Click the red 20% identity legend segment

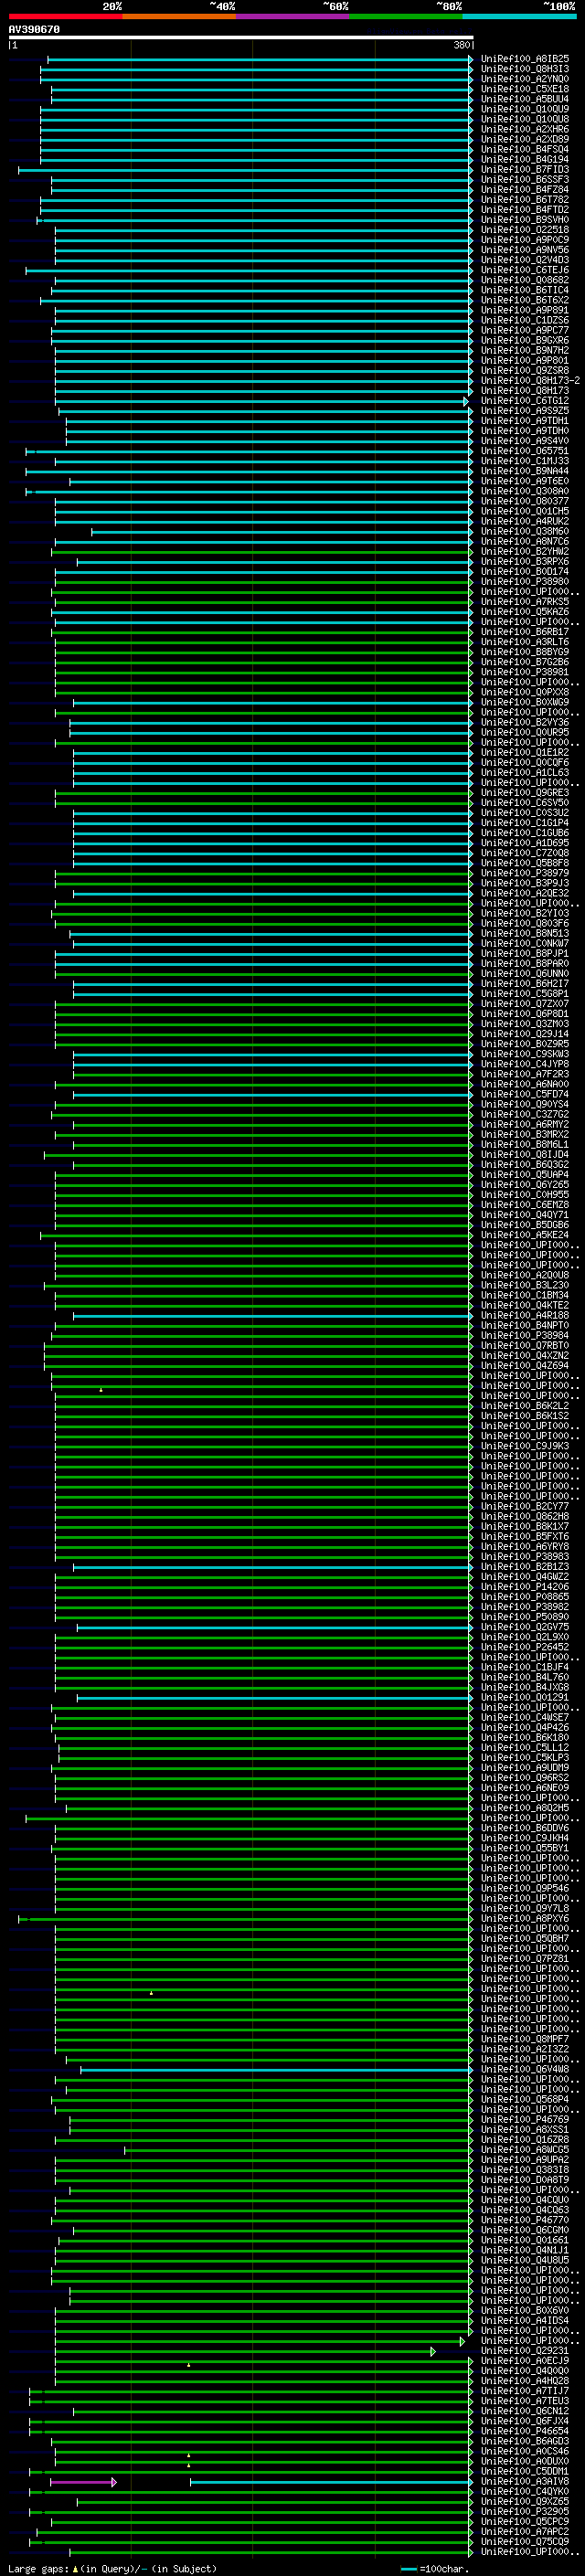[x=65, y=16]
